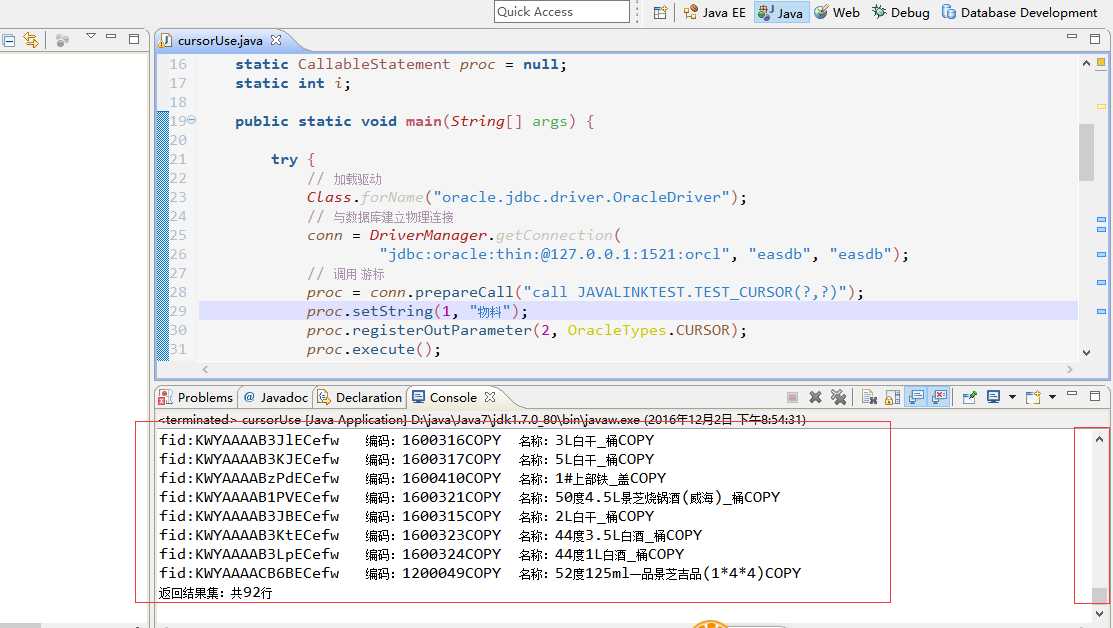The width and height of the screenshot is (1113, 628).
Task: Open the Web perspective
Action: (837, 12)
